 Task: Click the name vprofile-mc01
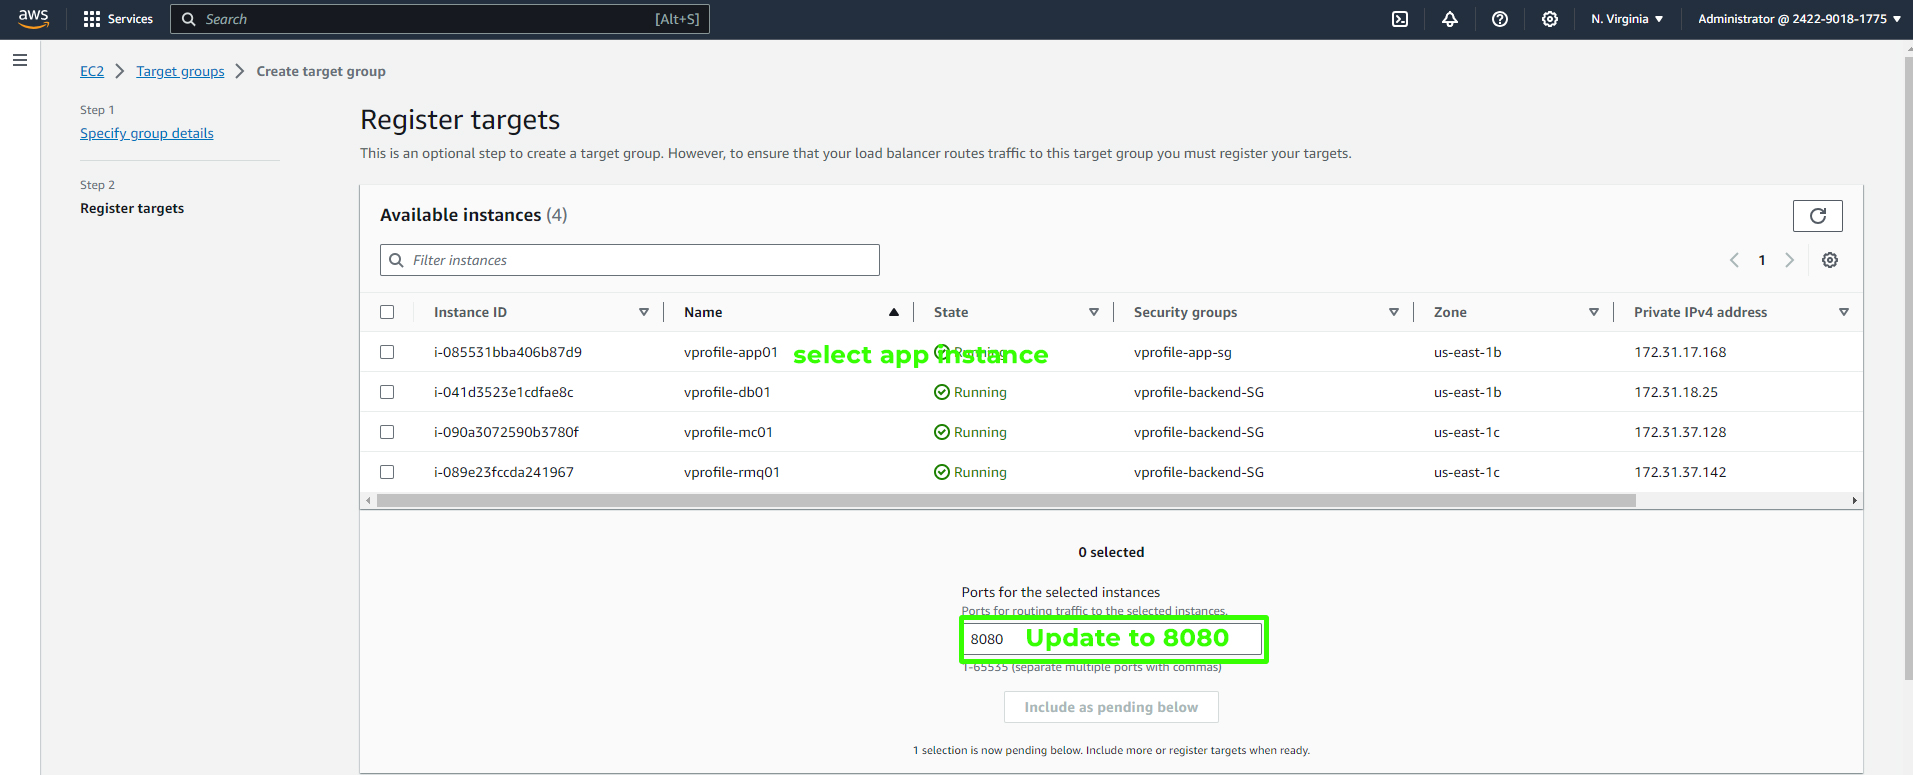pos(728,432)
